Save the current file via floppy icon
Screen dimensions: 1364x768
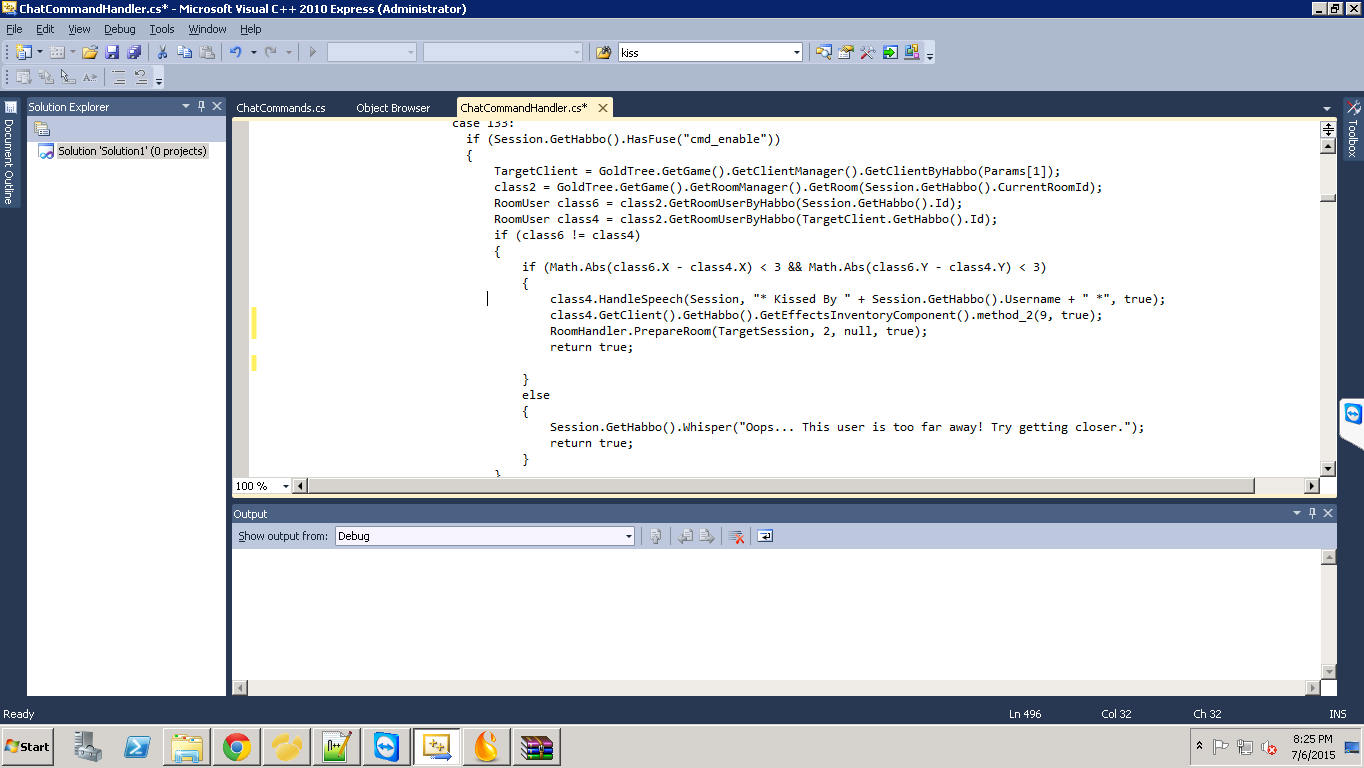tap(112, 52)
